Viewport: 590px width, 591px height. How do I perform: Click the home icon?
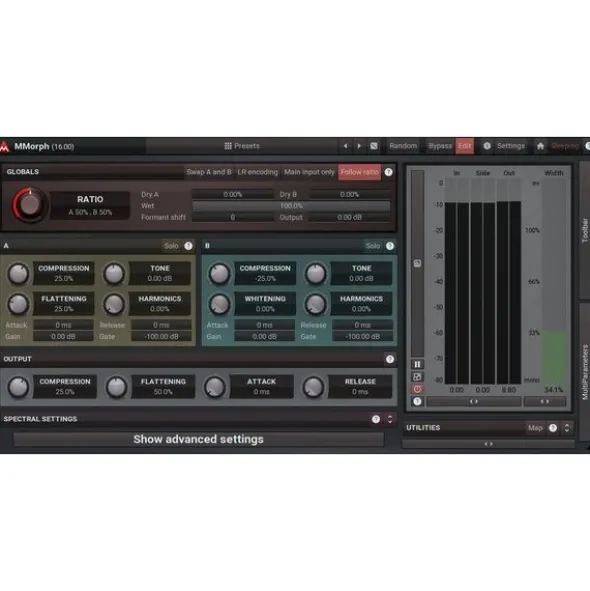coord(540,146)
